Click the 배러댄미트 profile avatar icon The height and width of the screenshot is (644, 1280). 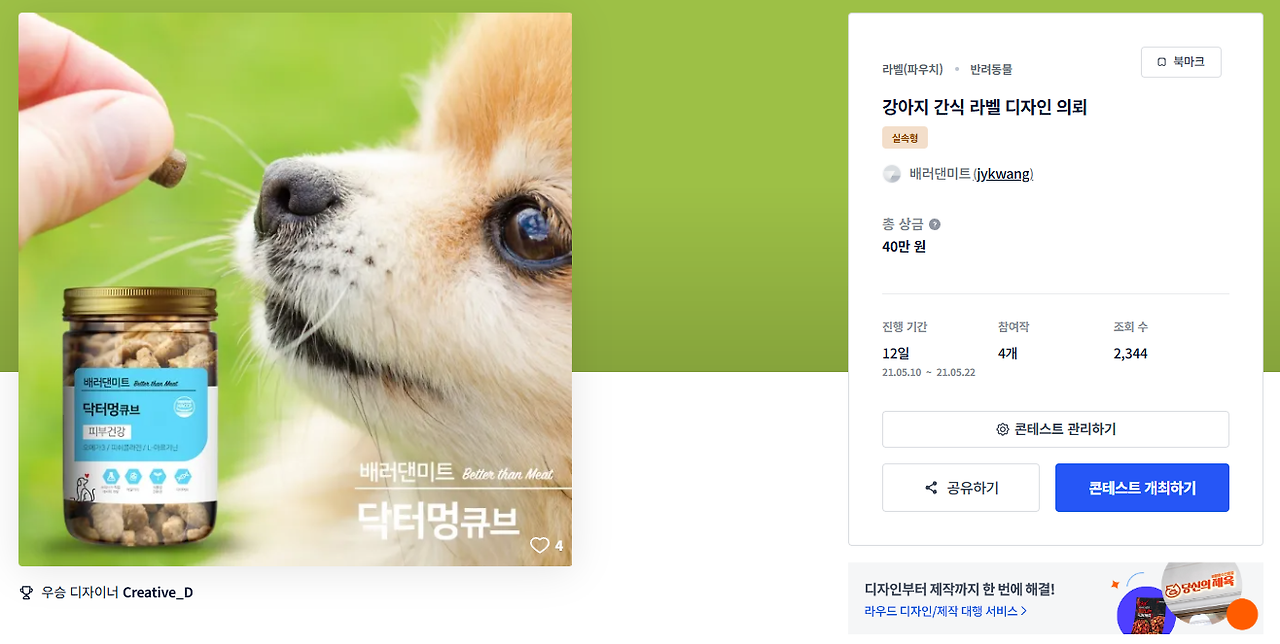pyautogui.click(x=892, y=174)
